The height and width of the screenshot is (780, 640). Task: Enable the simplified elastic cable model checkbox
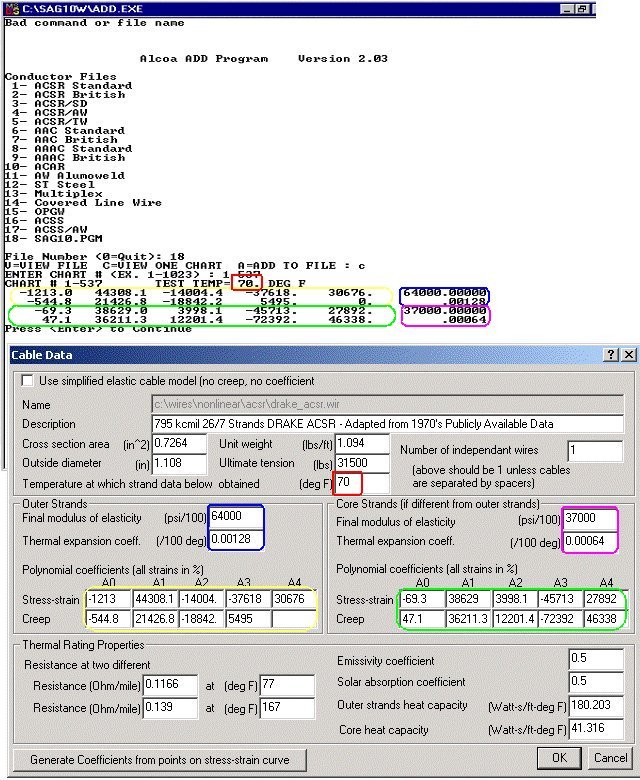click(27, 381)
